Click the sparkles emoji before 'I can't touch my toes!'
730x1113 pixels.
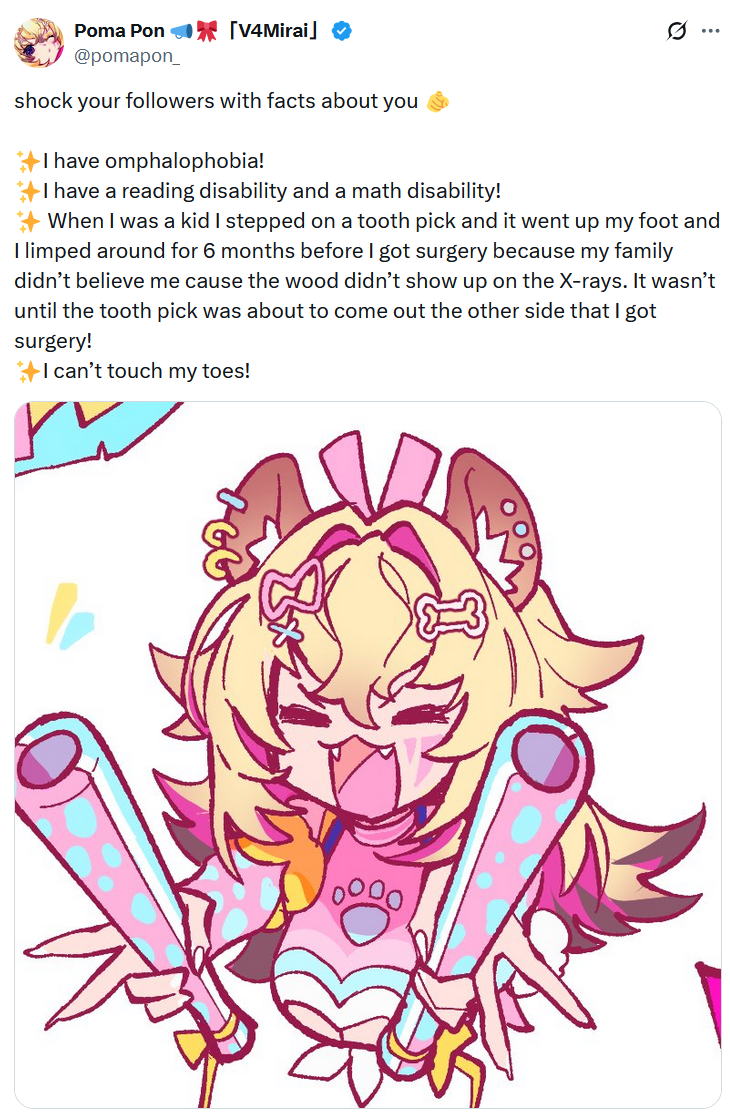point(28,371)
